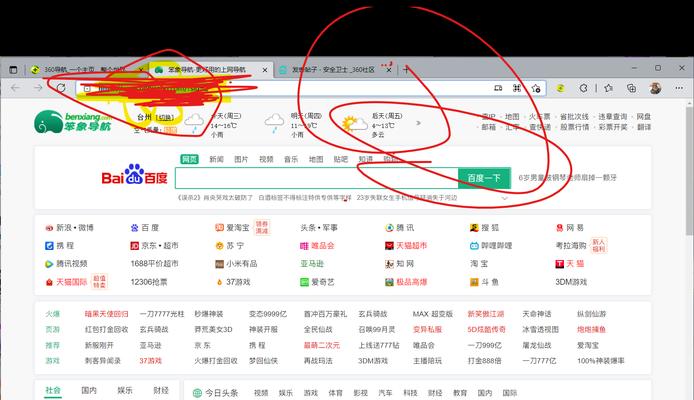This screenshot has width=694, height=400.
Task: Open the 头条·军事 site link
Action: pos(319,227)
